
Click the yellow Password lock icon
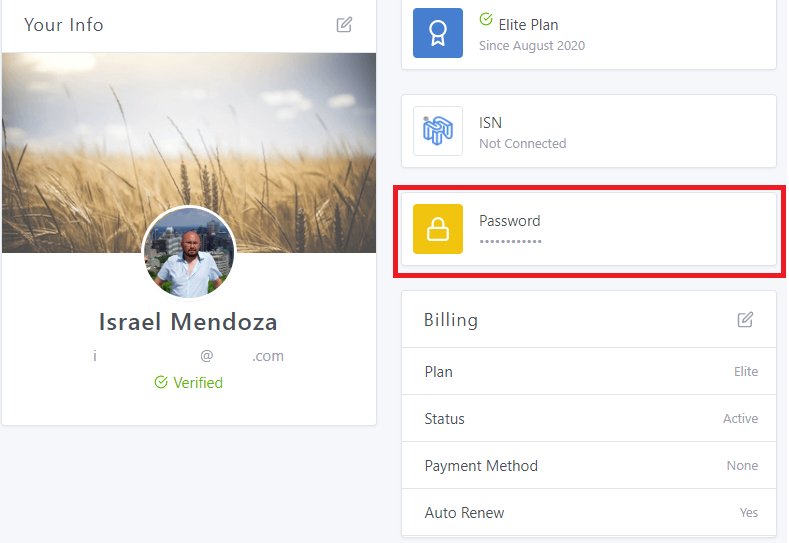click(x=438, y=229)
